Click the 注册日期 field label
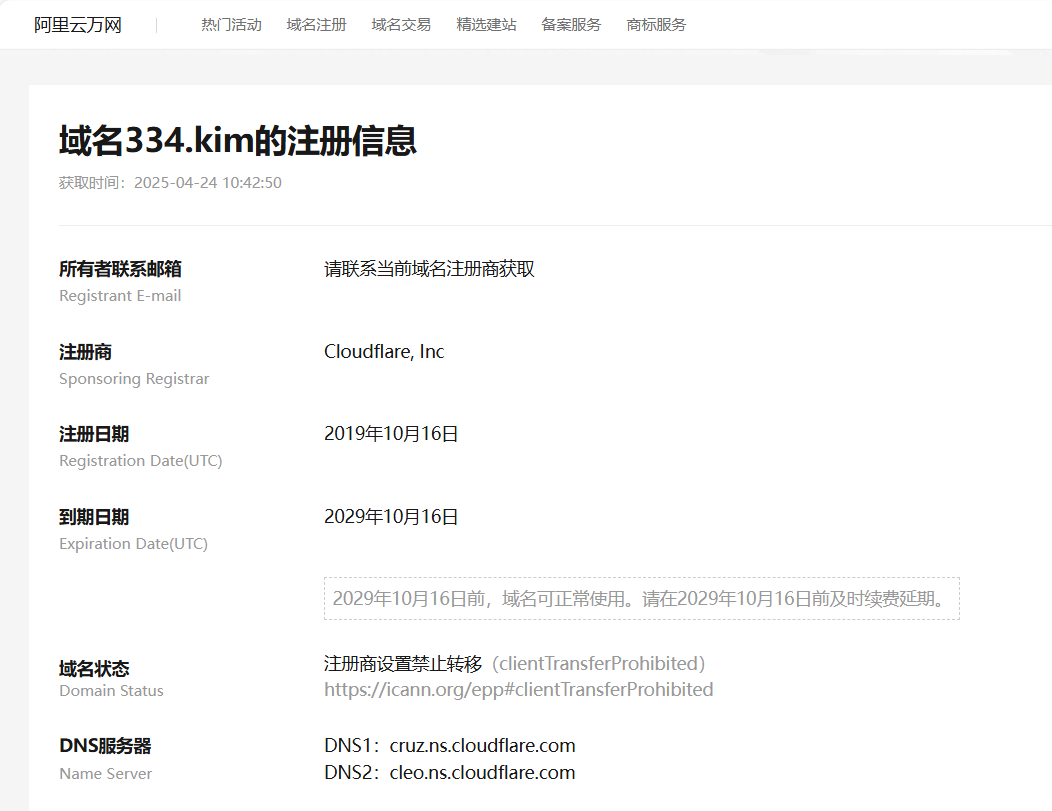Viewport: 1052px width, 811px height. (94, 434)
